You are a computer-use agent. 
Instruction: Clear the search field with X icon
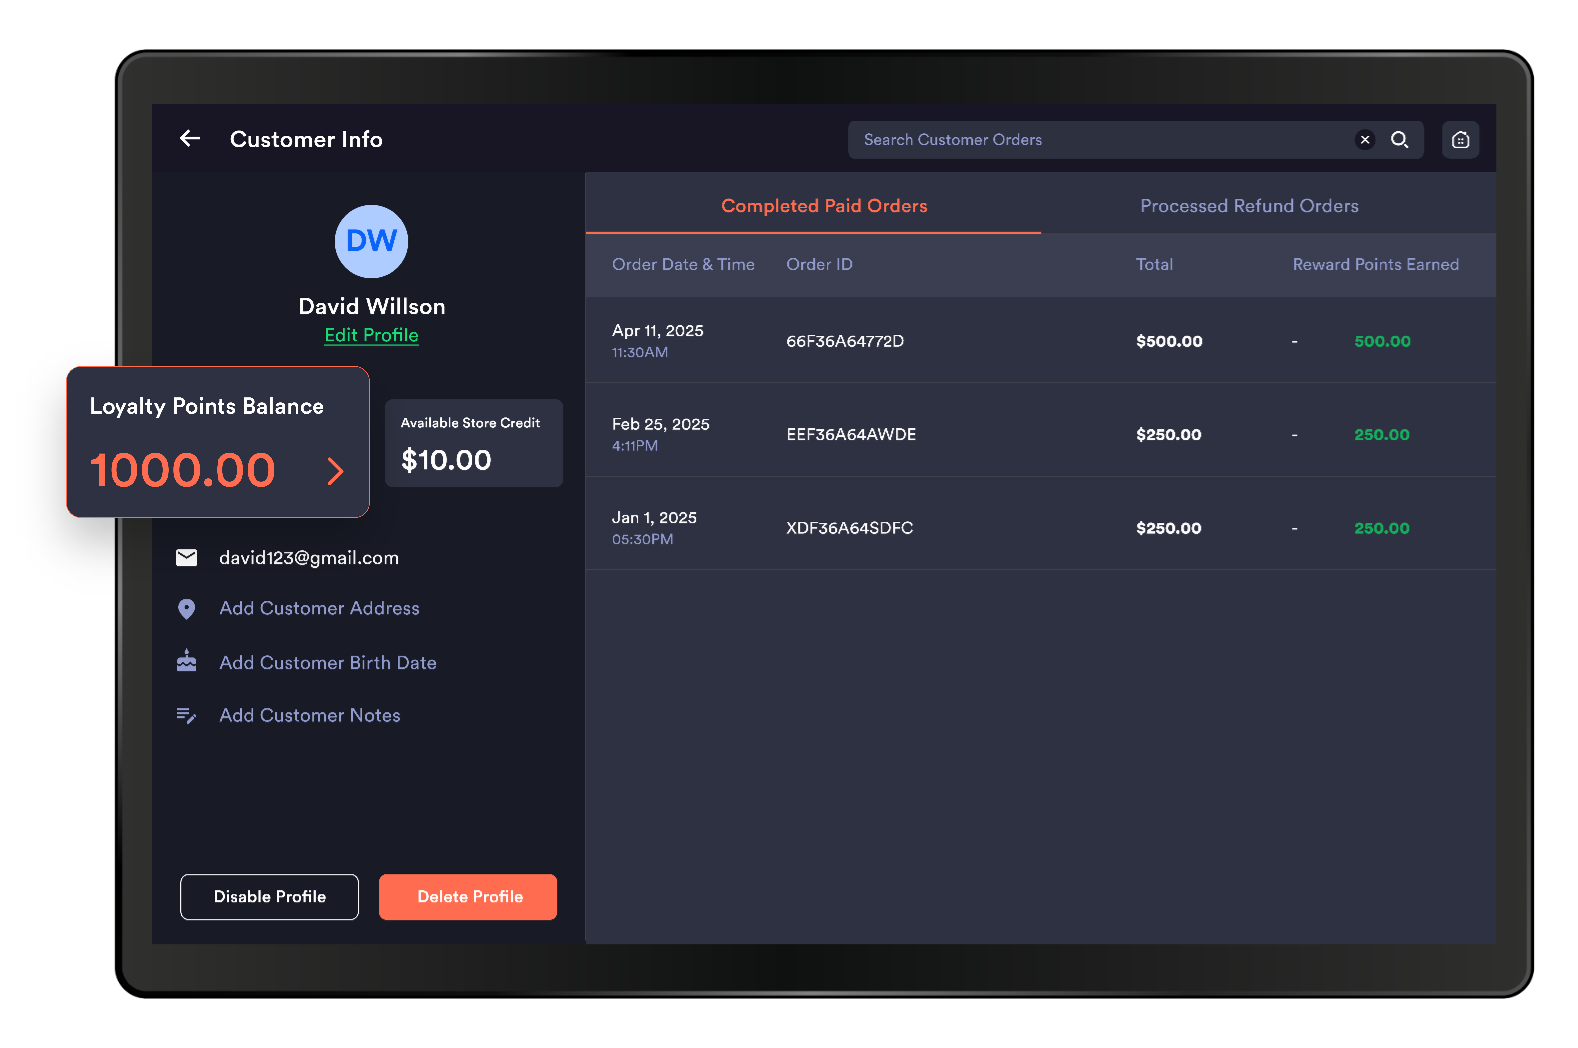click(x=1364, y=140)
